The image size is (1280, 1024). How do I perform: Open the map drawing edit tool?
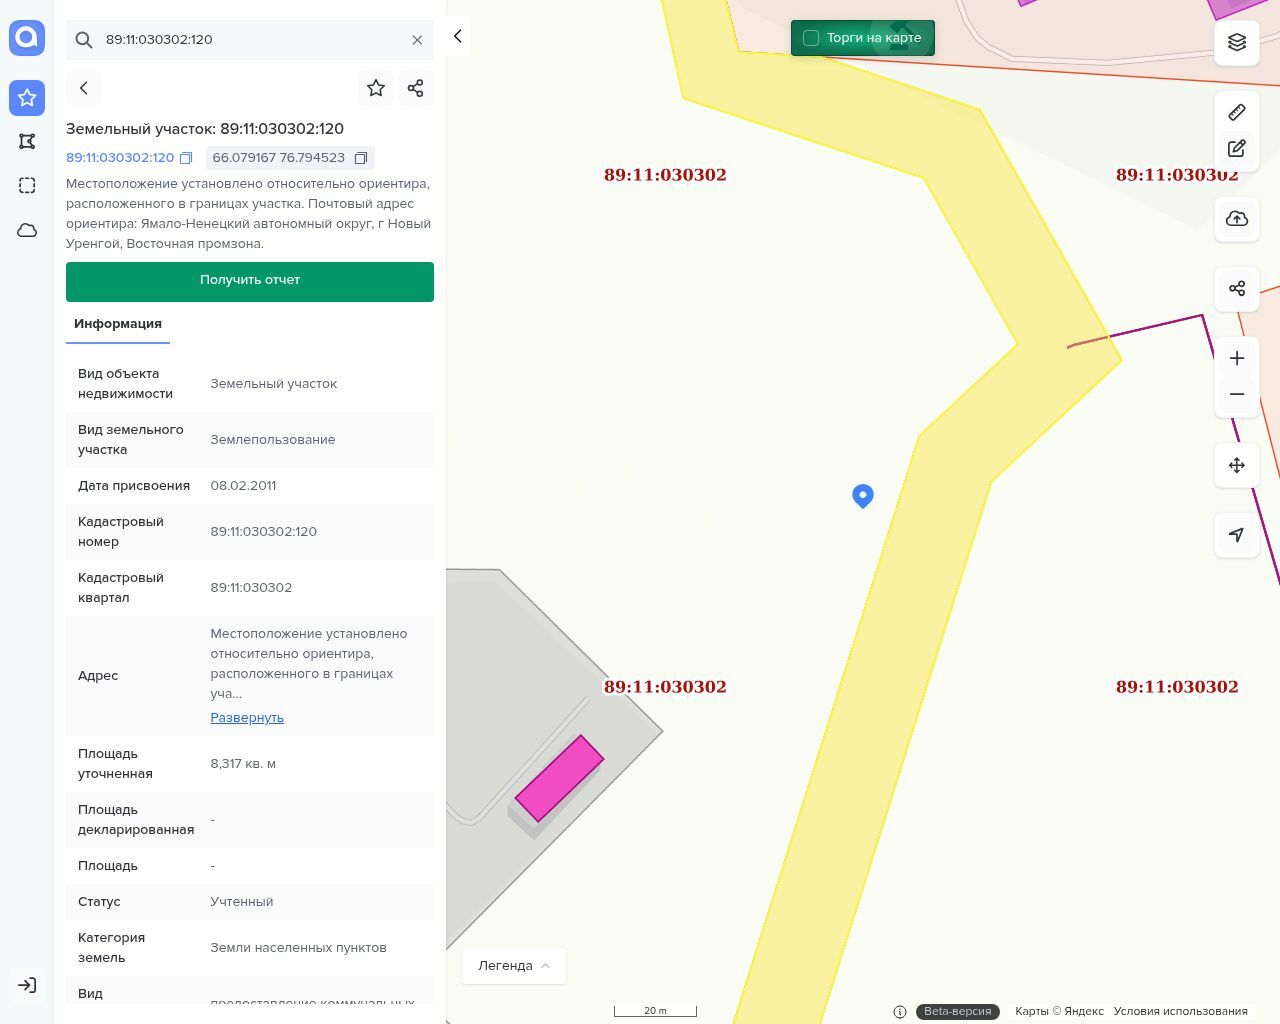click(x=1237, y=149)
